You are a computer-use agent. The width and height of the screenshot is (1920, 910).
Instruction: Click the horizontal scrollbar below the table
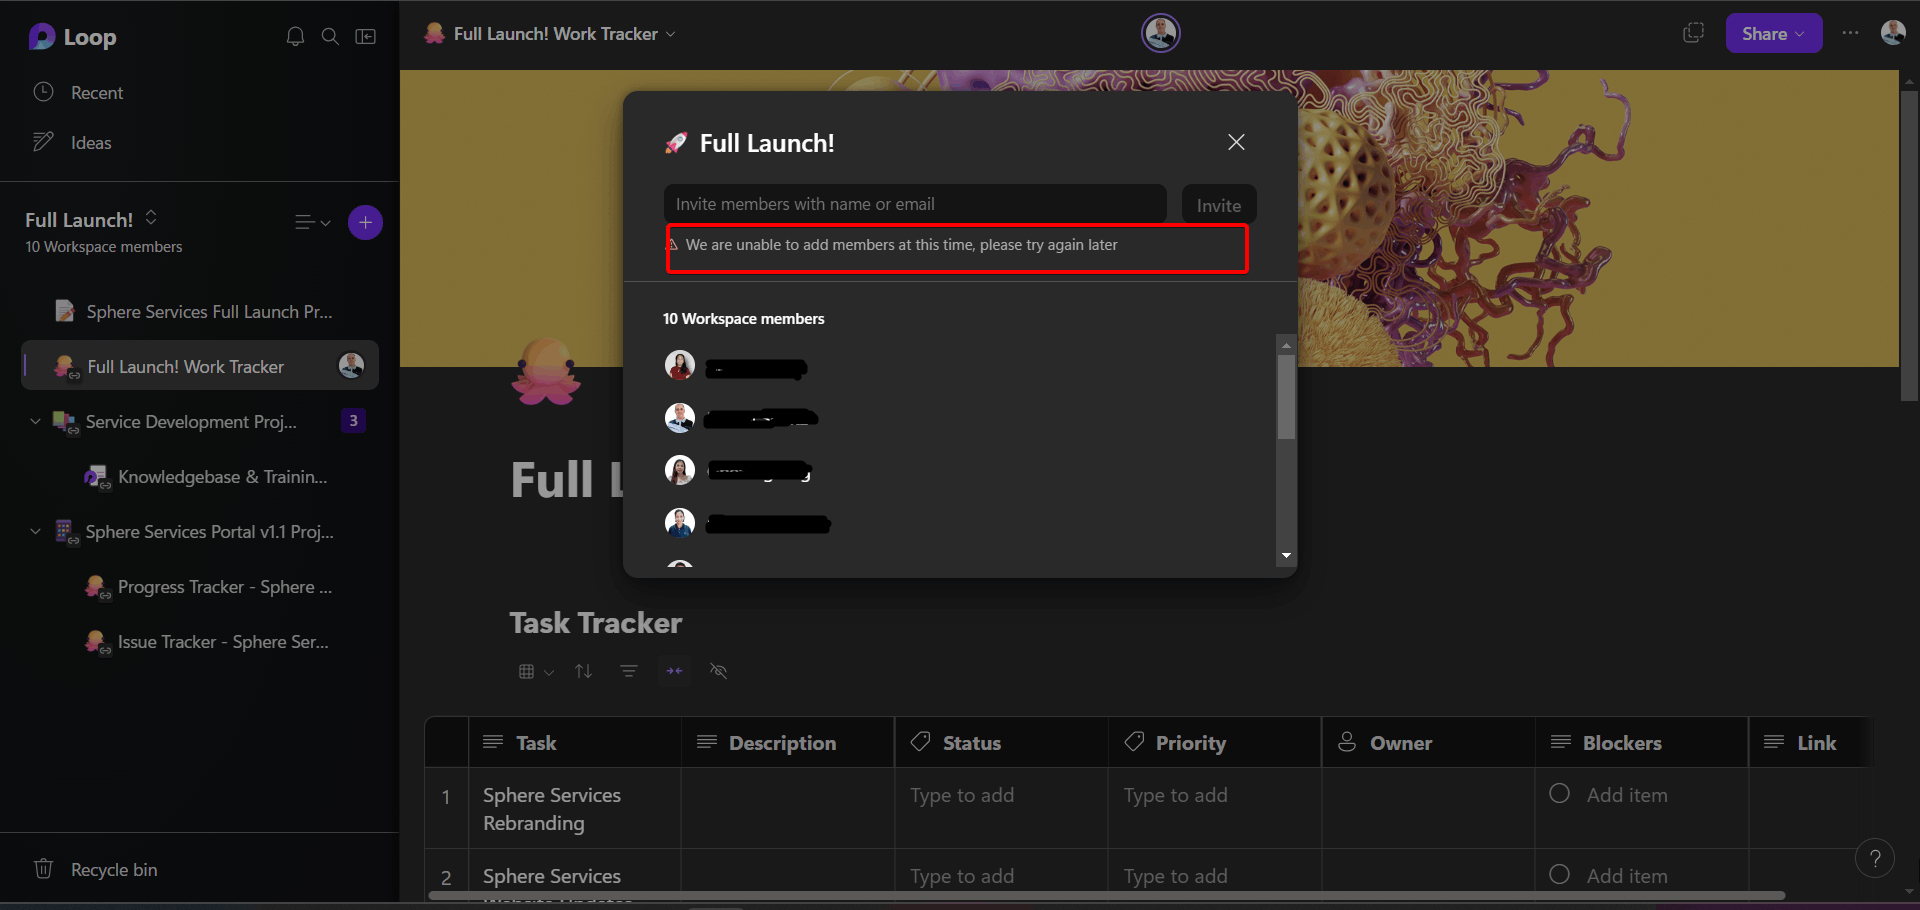(1107, 895)
